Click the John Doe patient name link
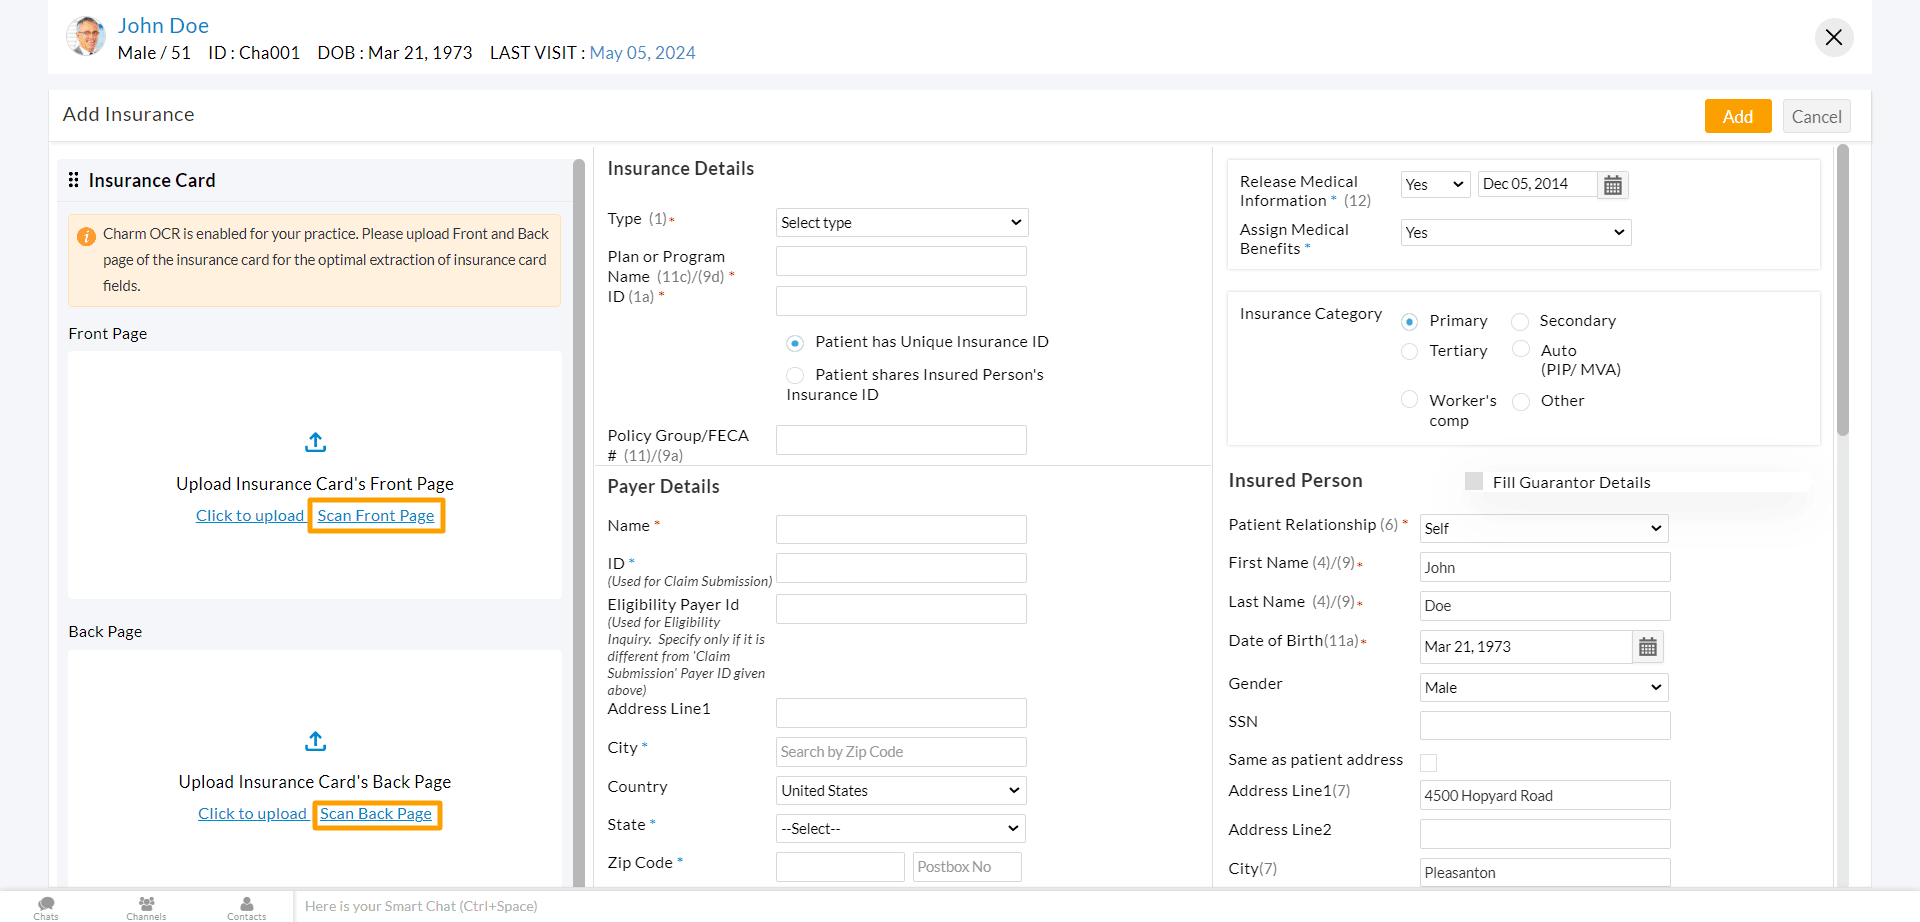Viewport: 1920px width, 922px height. coord(163,25)
